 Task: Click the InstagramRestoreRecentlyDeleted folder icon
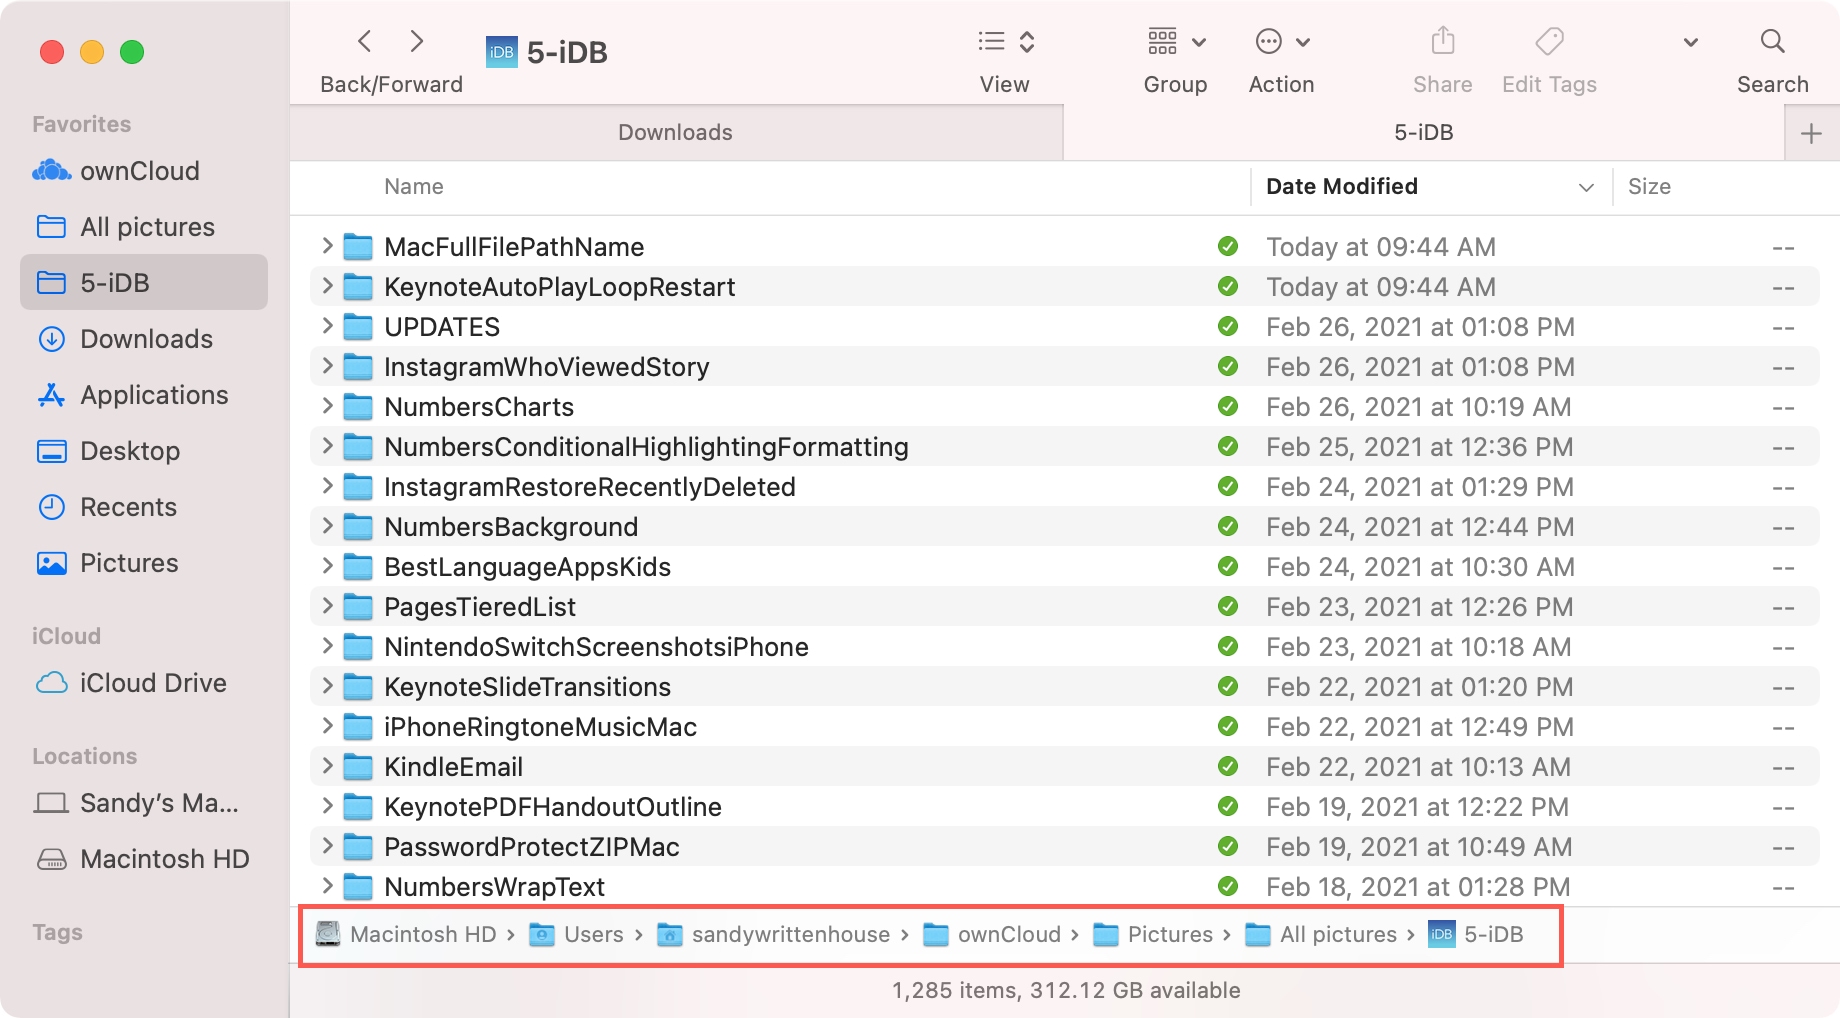tap(358, 487)
